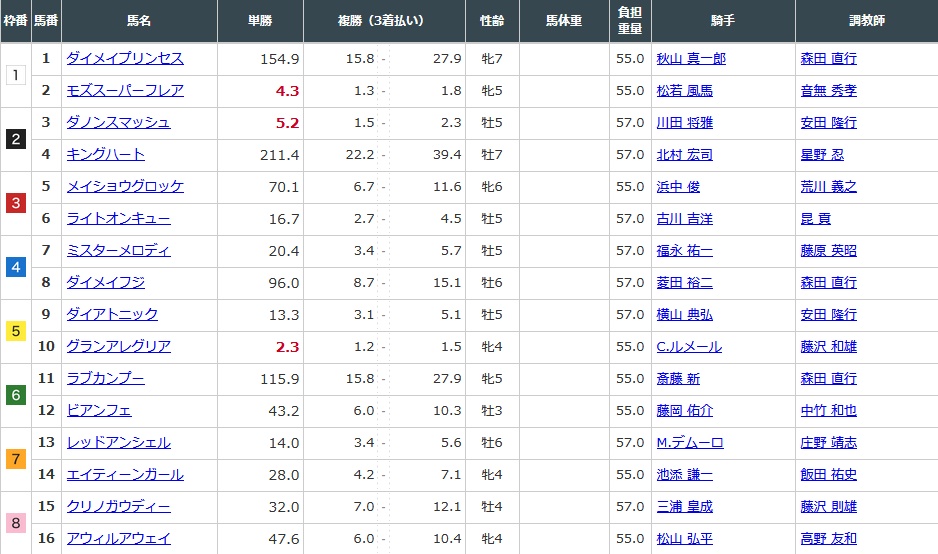
Task: Open jockey C.ルメール profile
Action: point(688,347)
